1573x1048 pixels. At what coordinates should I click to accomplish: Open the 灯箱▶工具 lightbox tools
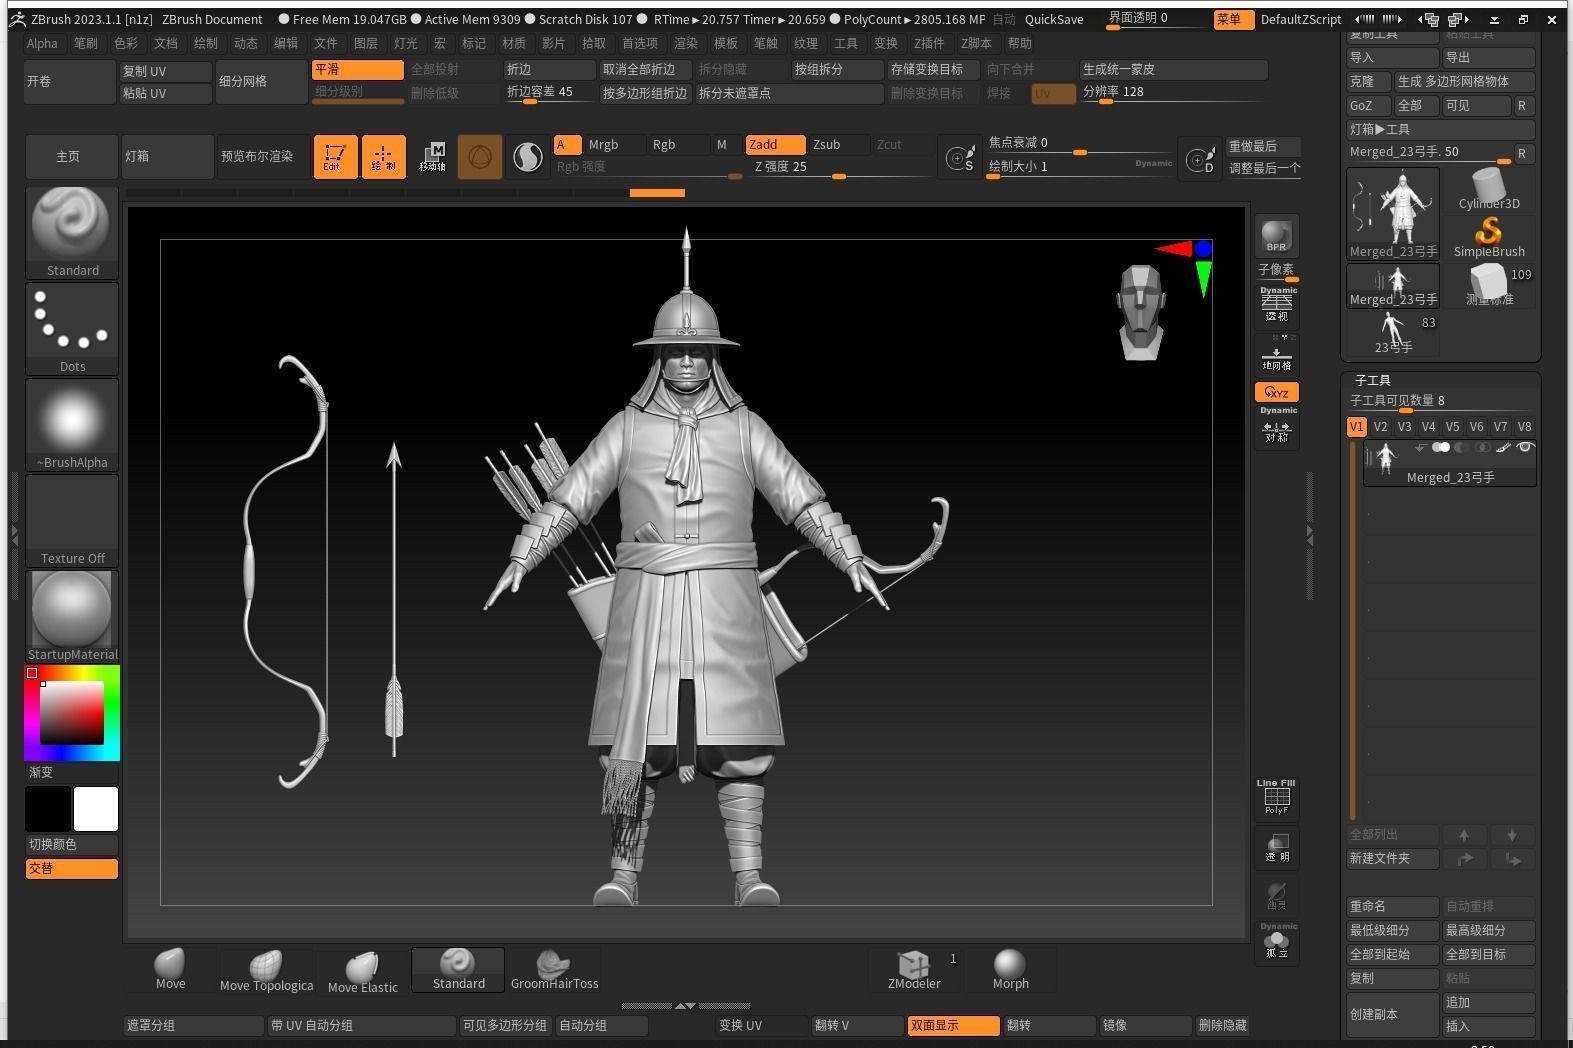click(x=1440, y=130)
